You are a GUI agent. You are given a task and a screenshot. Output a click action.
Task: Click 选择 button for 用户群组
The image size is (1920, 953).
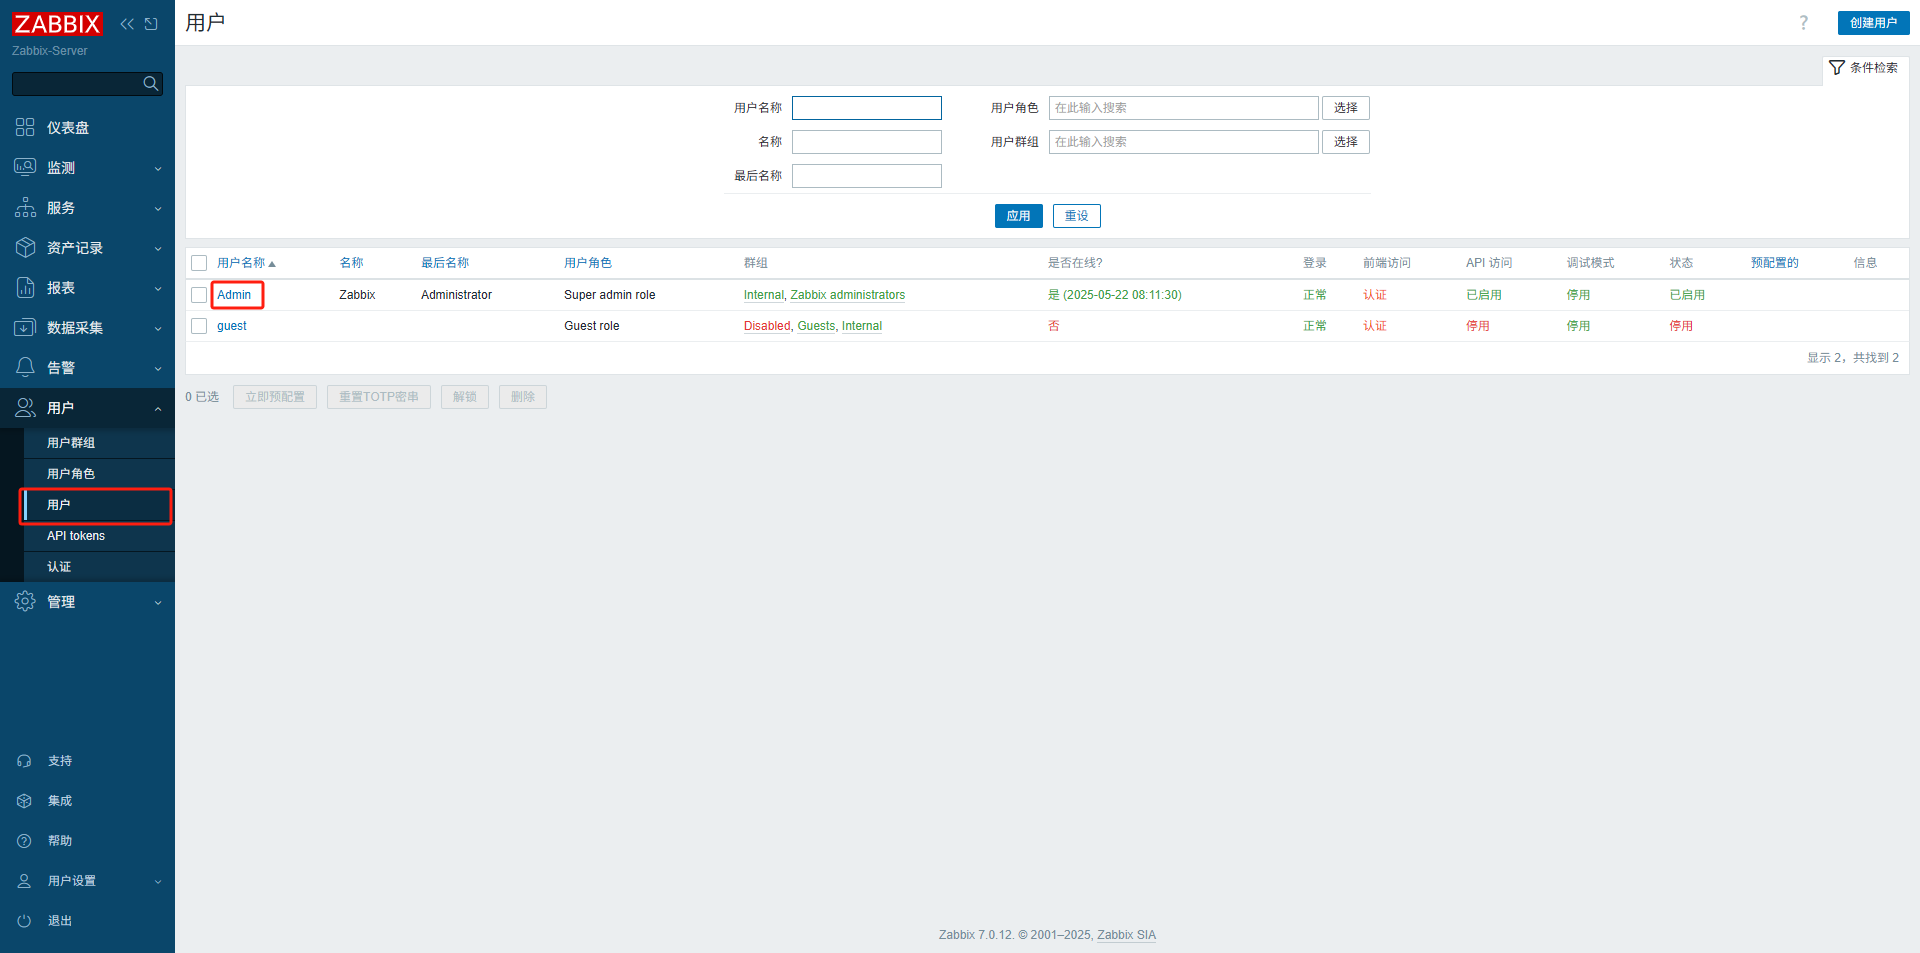[x=1345, y=142]
